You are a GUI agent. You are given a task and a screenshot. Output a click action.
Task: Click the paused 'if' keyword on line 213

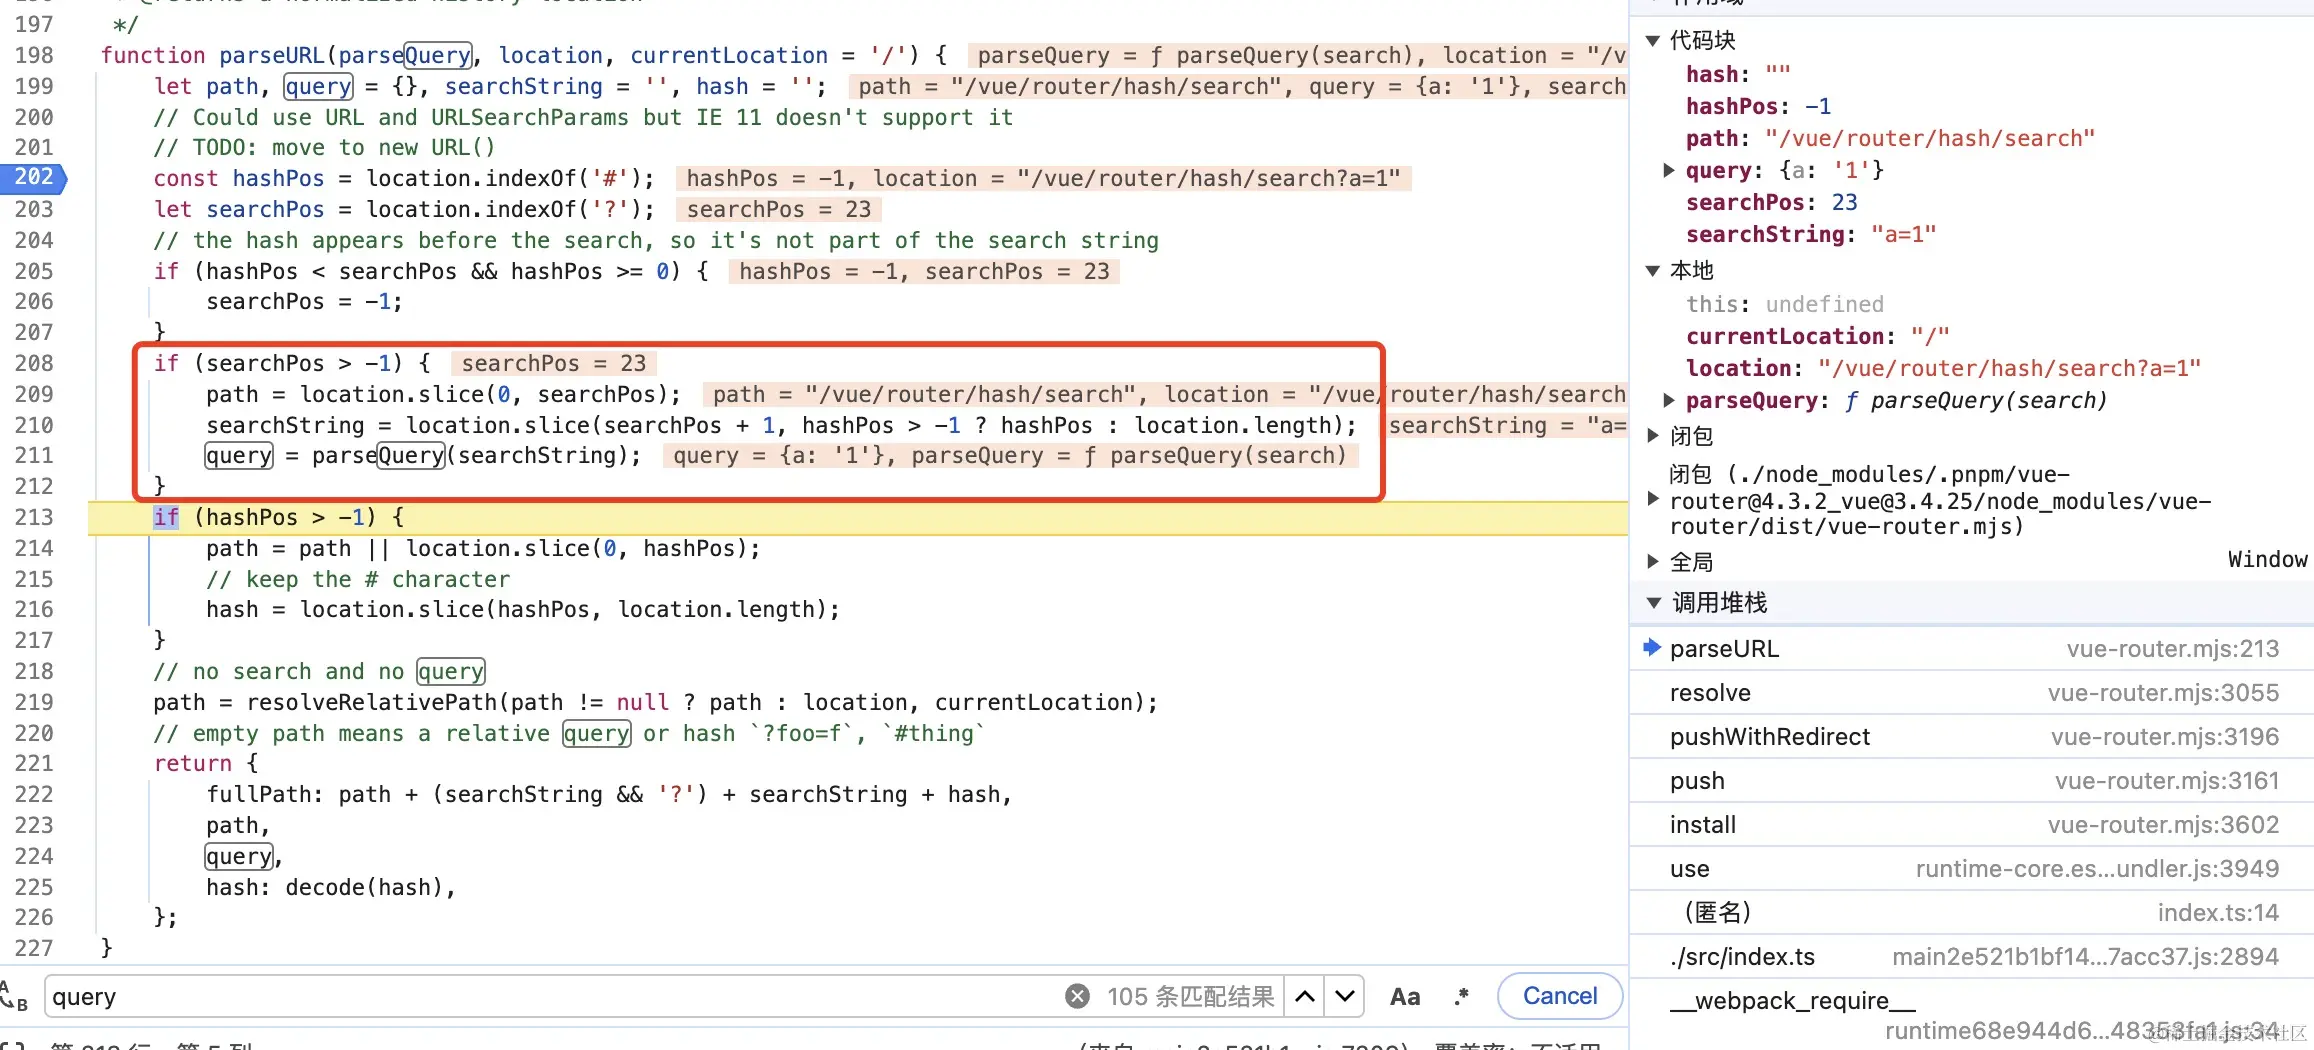tap(166, 517)
